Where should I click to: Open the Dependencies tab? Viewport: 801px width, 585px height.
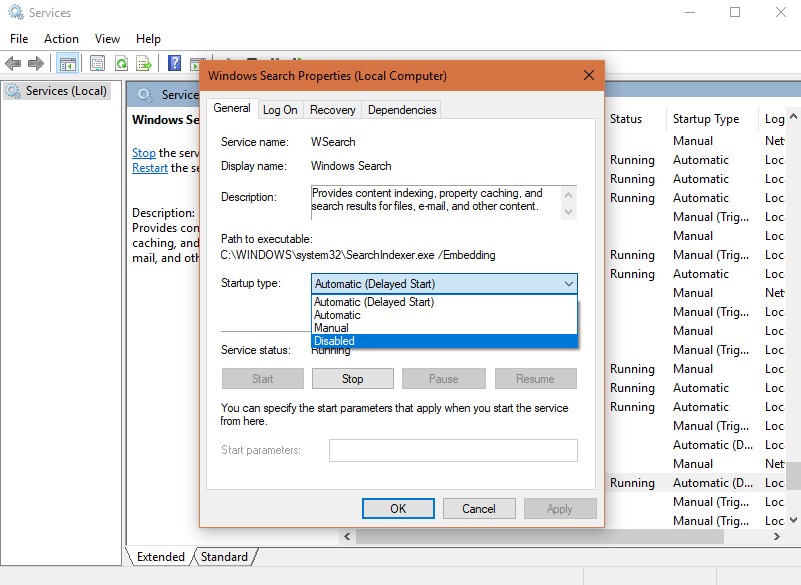(x=401, y=110)
